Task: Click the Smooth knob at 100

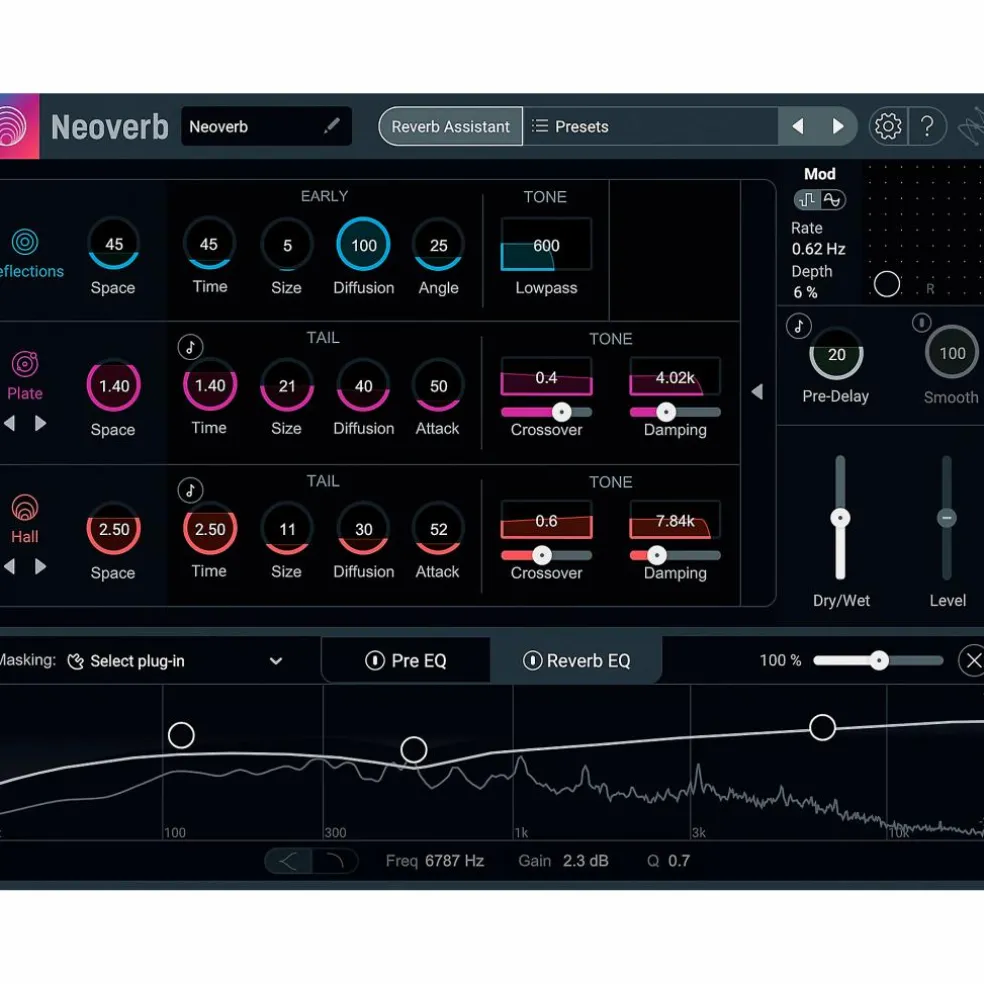Action: point(952,353)
